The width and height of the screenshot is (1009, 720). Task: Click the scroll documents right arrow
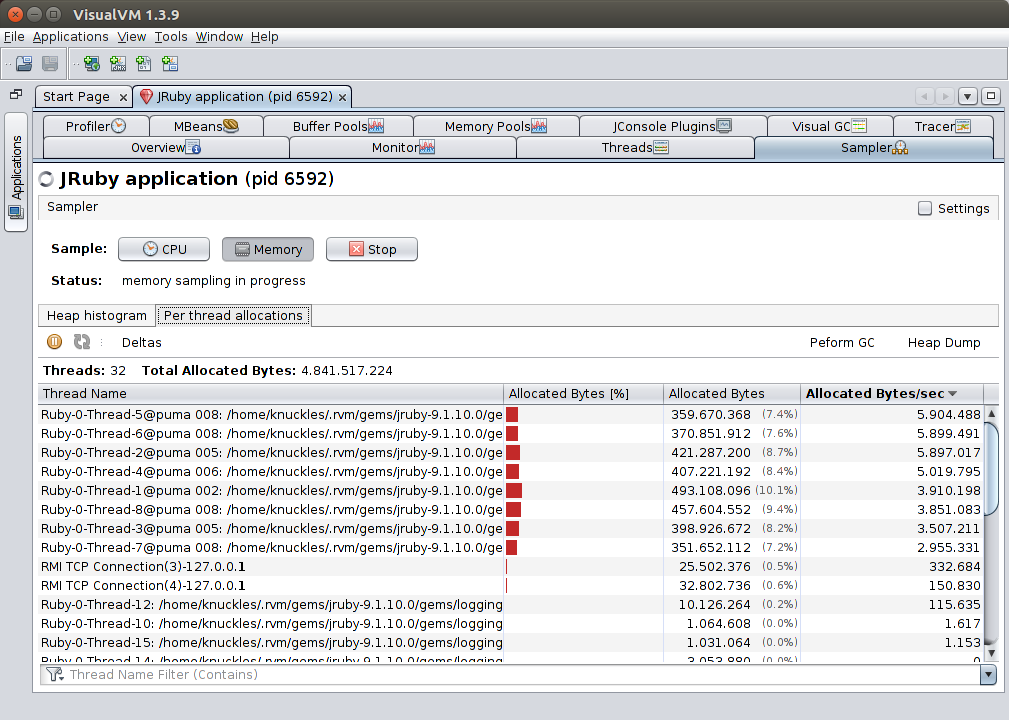(945, 97)
